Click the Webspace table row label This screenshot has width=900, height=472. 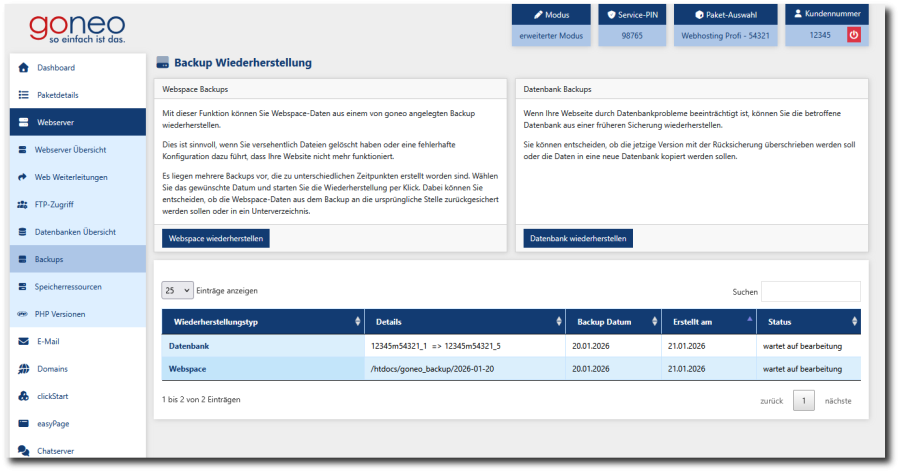click(188, 369)
